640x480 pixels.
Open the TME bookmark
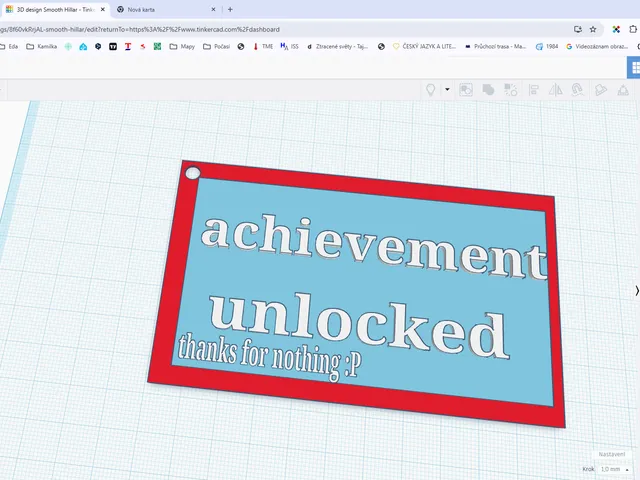click(263, 47)
